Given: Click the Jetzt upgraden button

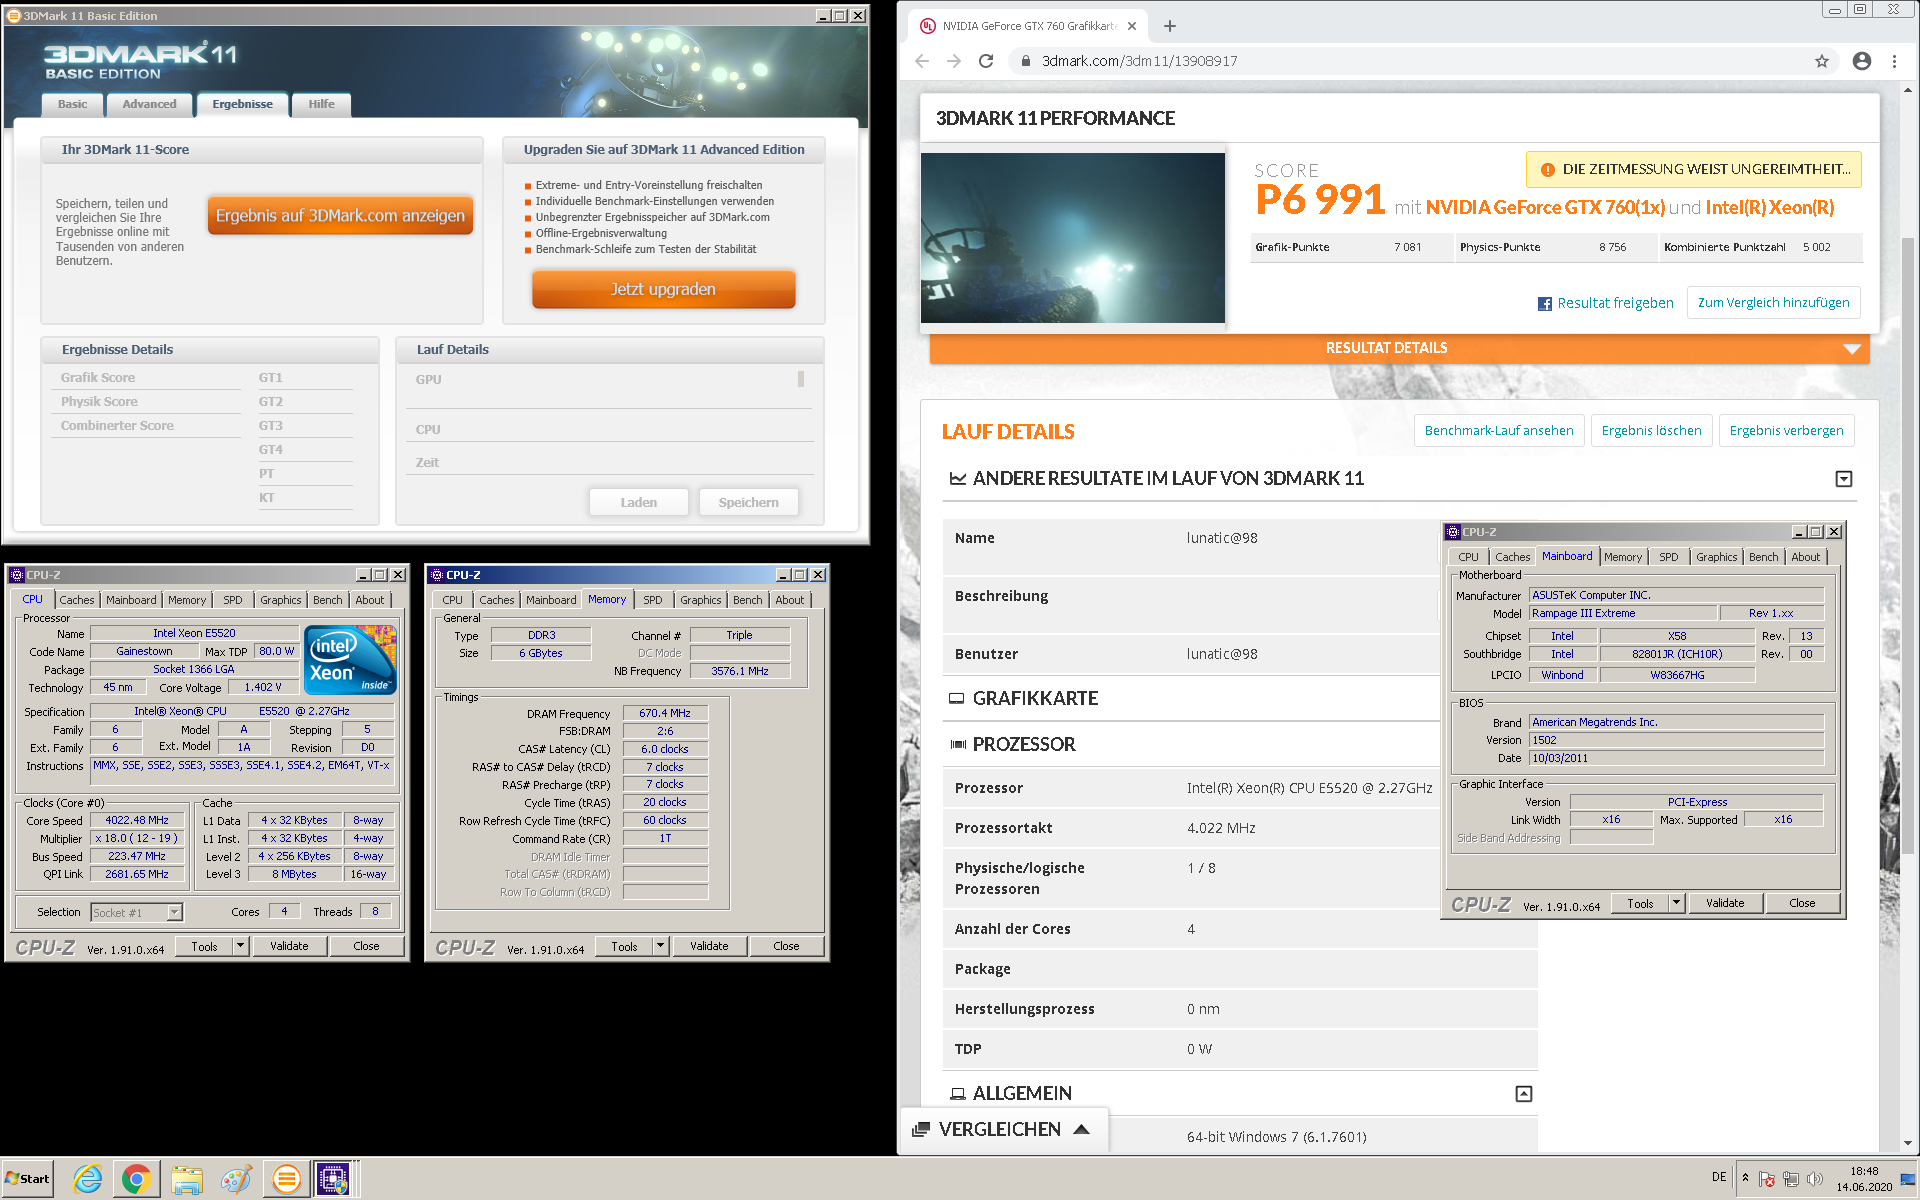Looking at the screenshot, I should (663, 289).
